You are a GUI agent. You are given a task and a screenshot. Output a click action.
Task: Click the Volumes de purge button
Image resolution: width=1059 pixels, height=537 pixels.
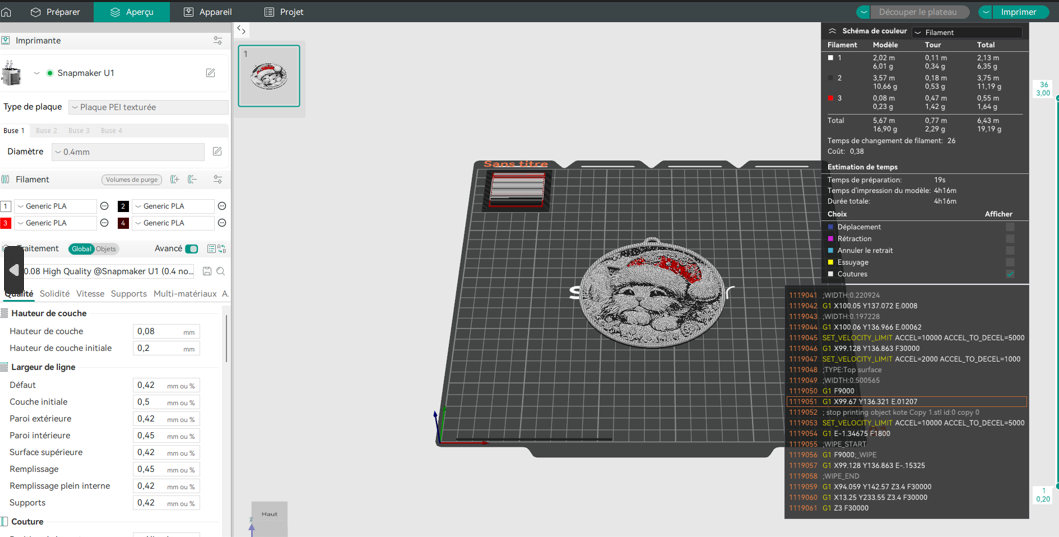(132, 180)
